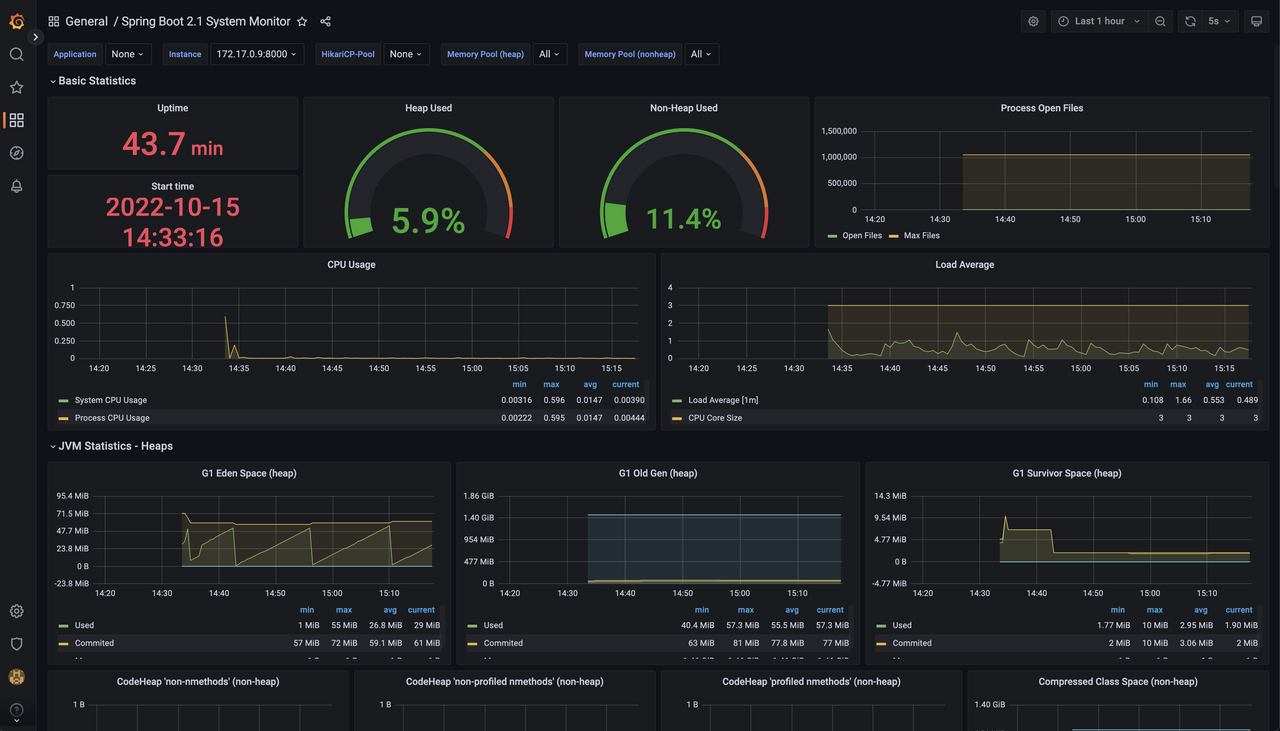The image size is (1280, 731).
Task: Open the Dashboards grid icon in sidebar
Action: pyautogui.click(x=16, y=120)
